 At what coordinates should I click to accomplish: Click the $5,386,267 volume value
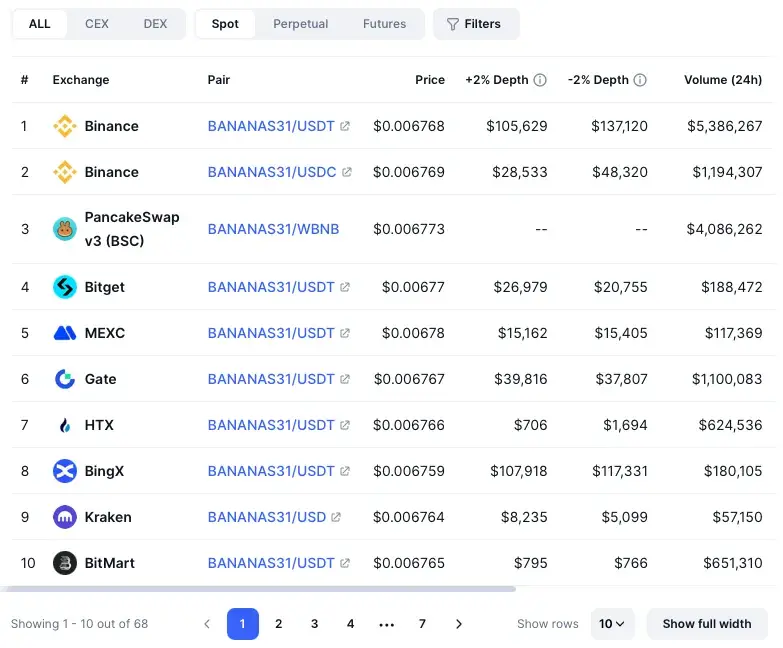(725, 126)
